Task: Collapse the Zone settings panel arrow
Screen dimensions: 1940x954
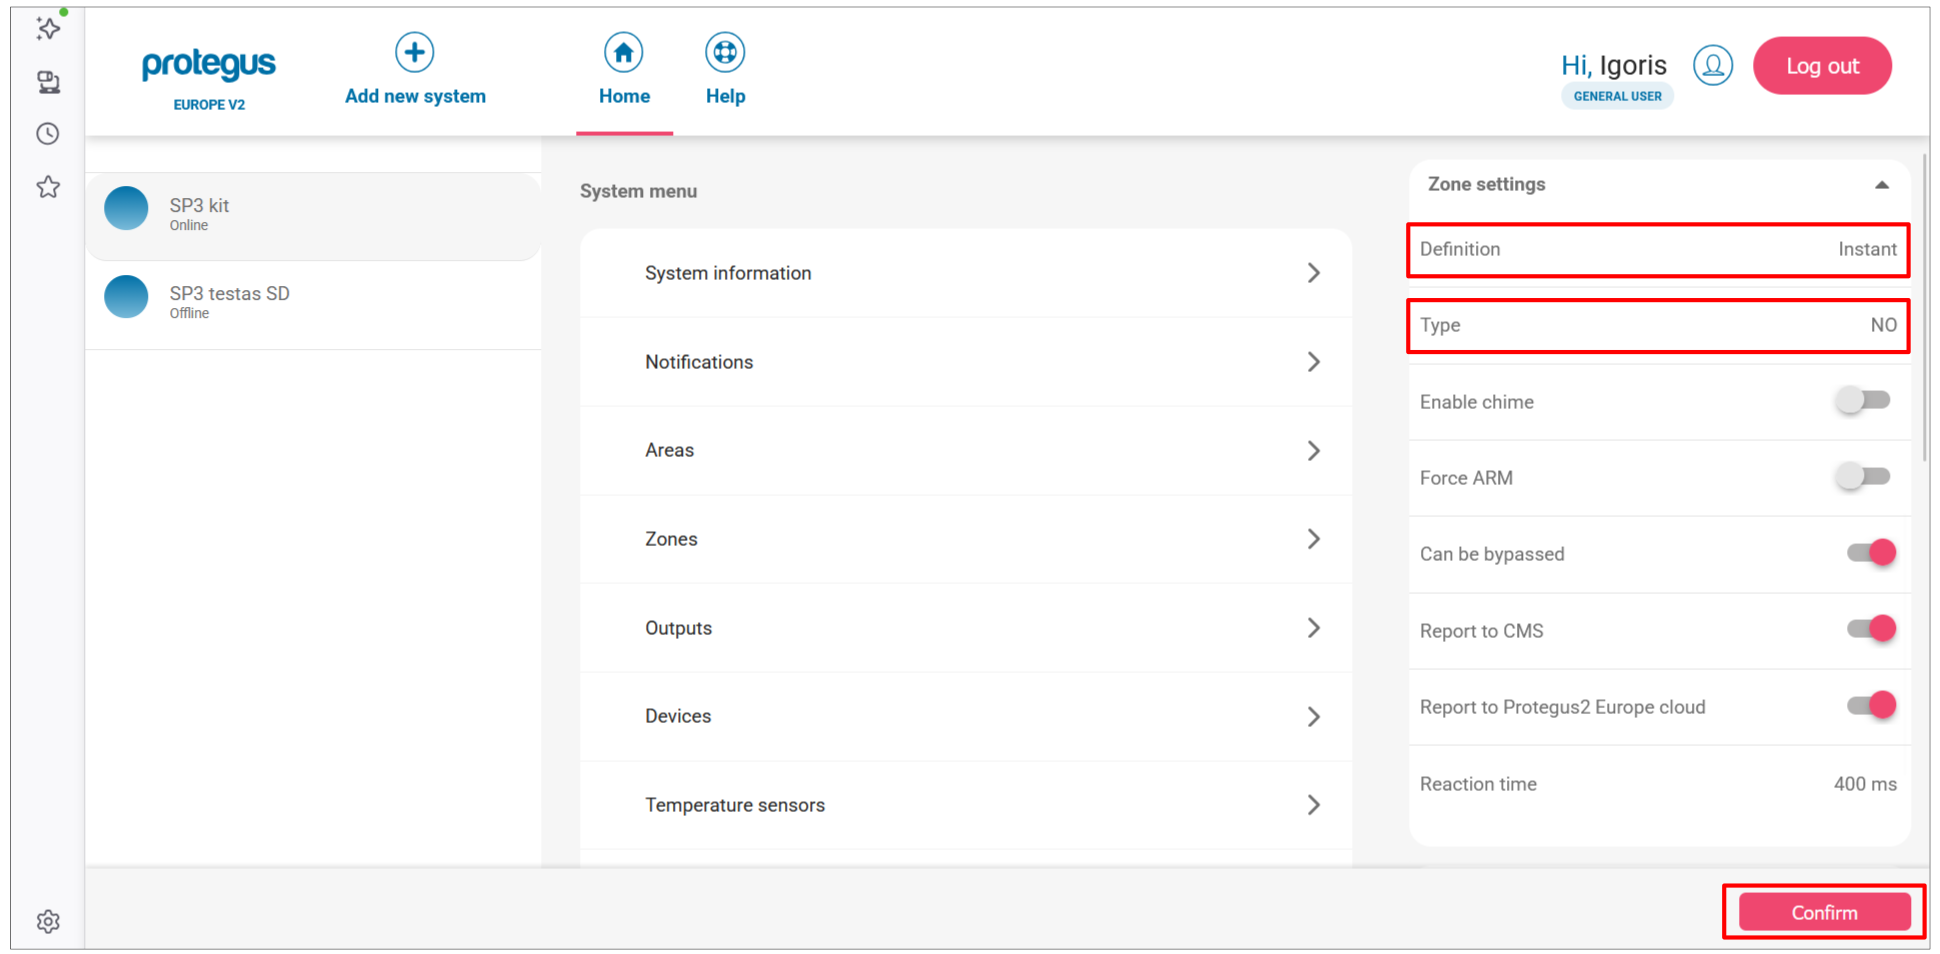Action: [1881, 185]
